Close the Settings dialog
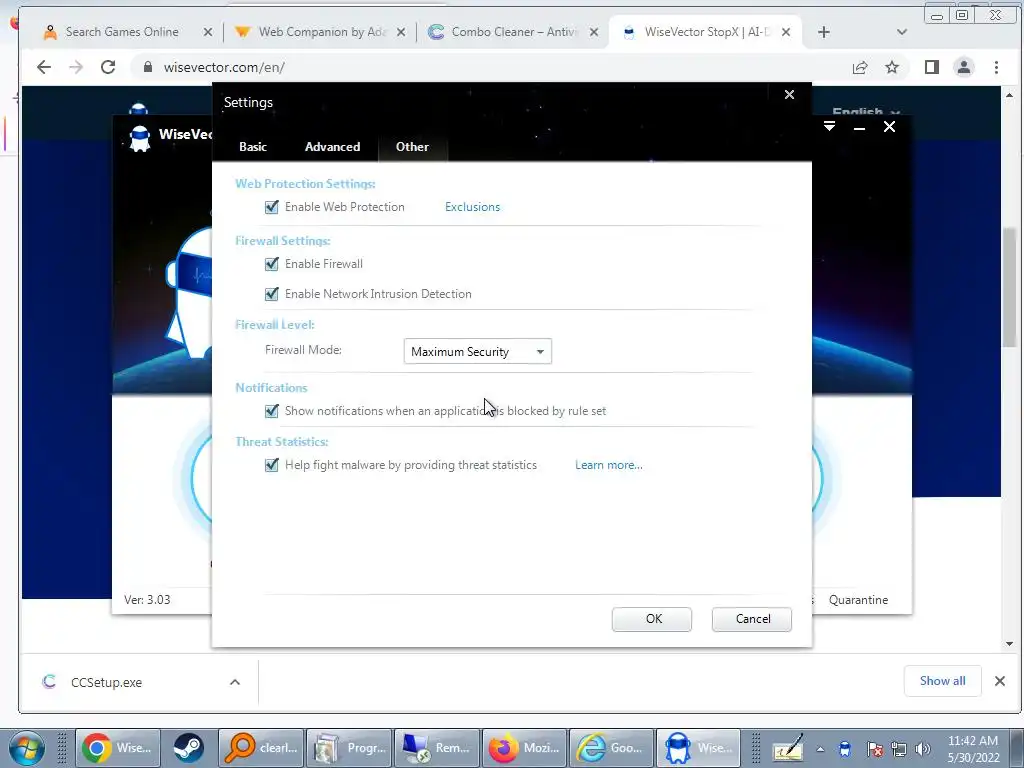Viewport: 1024px width, 768px height. point(789,95)
